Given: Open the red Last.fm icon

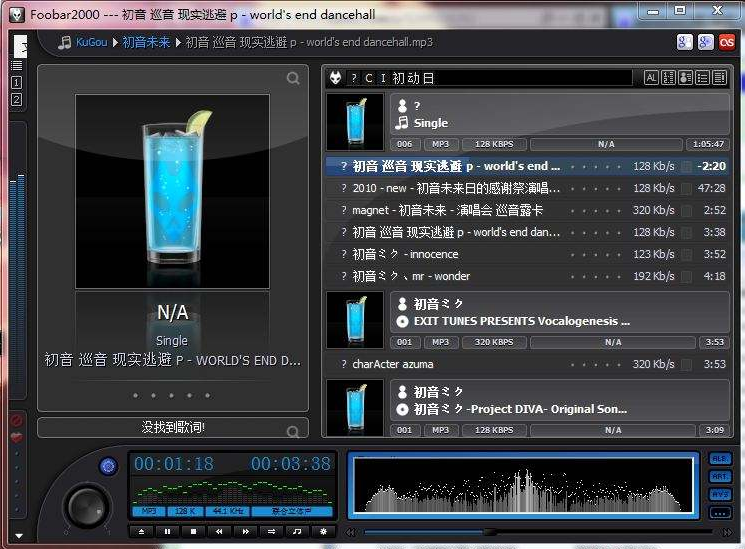Looking at the screenshot, I should [x=726, y=42].
